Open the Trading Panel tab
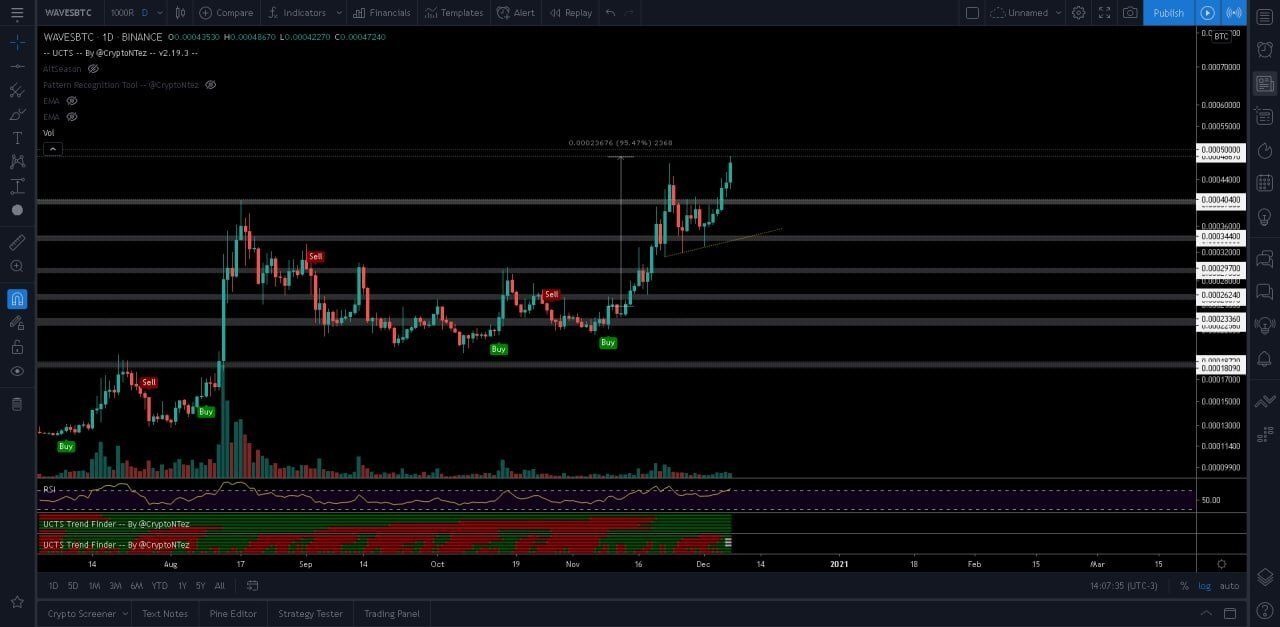1280x627 pixels. pyautogui.click(x=392, y=613)
